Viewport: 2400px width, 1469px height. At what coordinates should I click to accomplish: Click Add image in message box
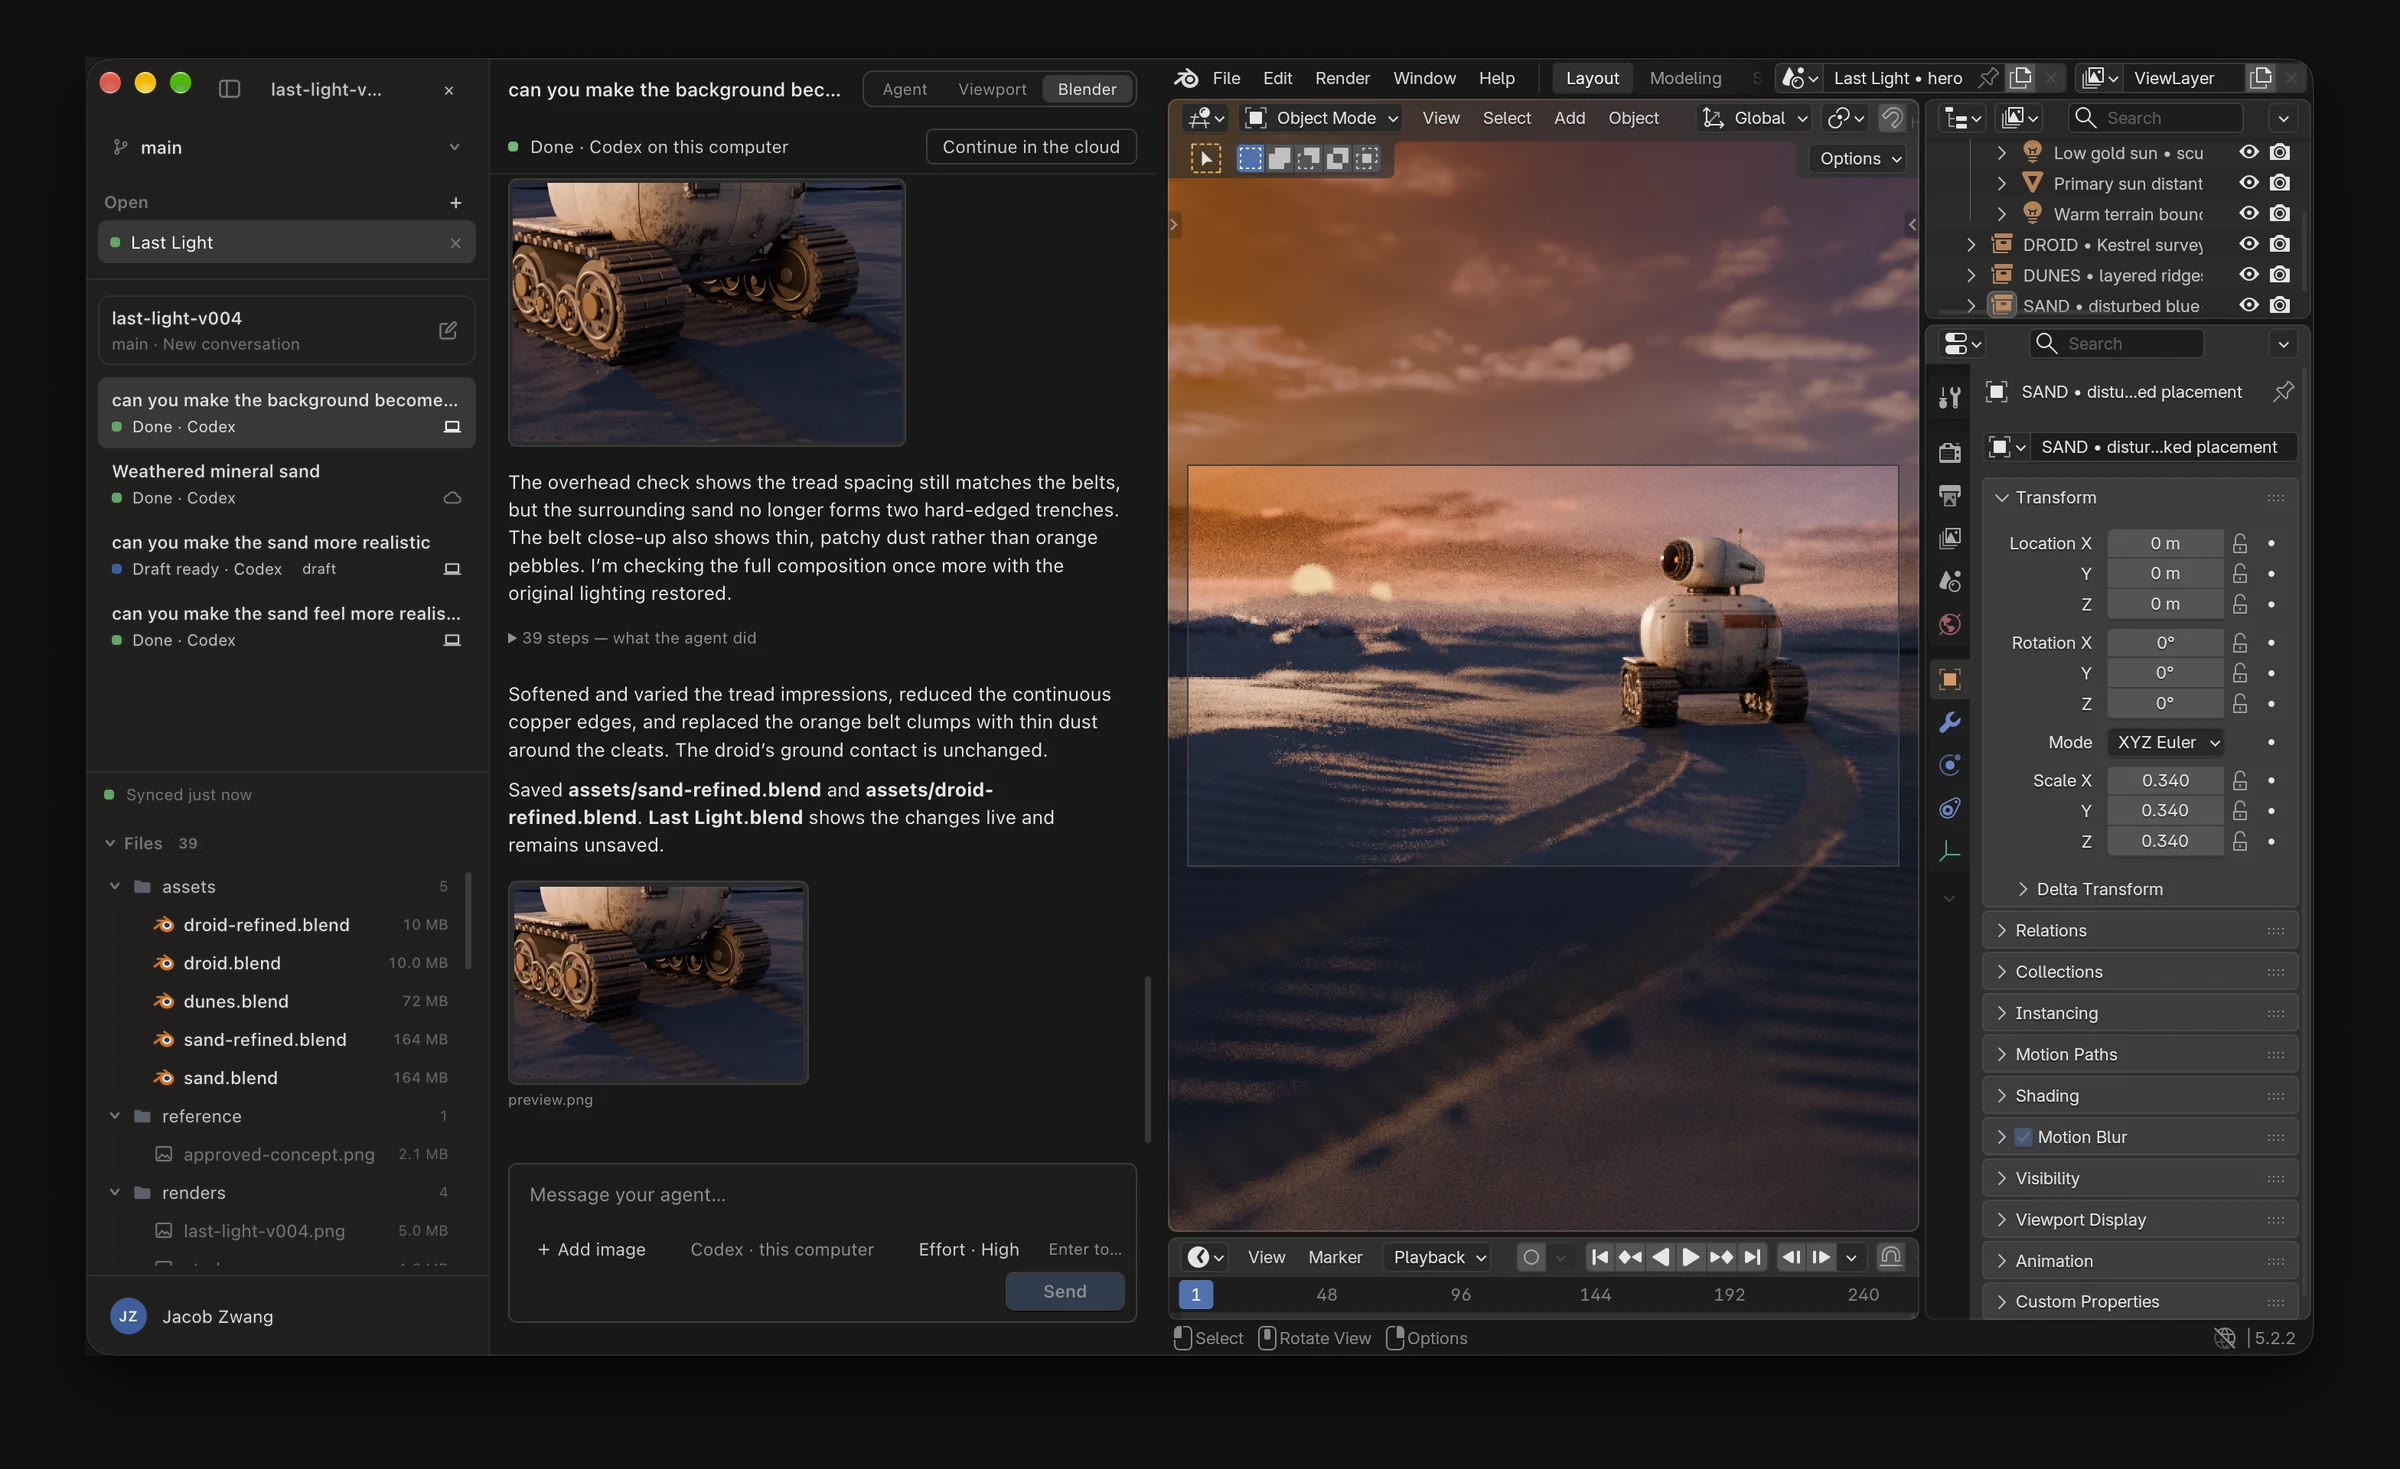coord(591,1249)
